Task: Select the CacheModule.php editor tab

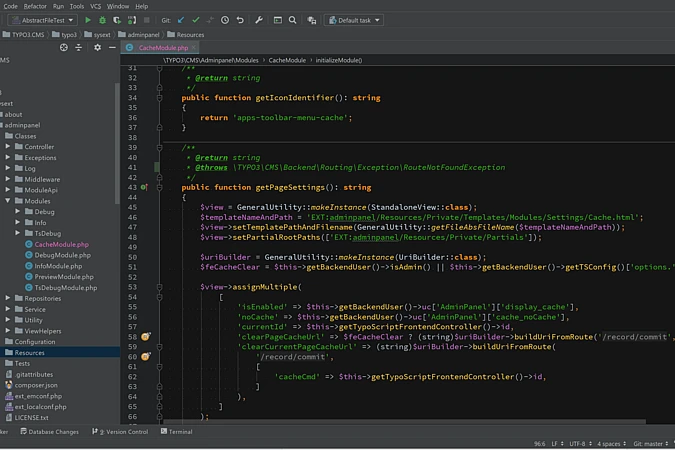Action: (x=162, y=47)
